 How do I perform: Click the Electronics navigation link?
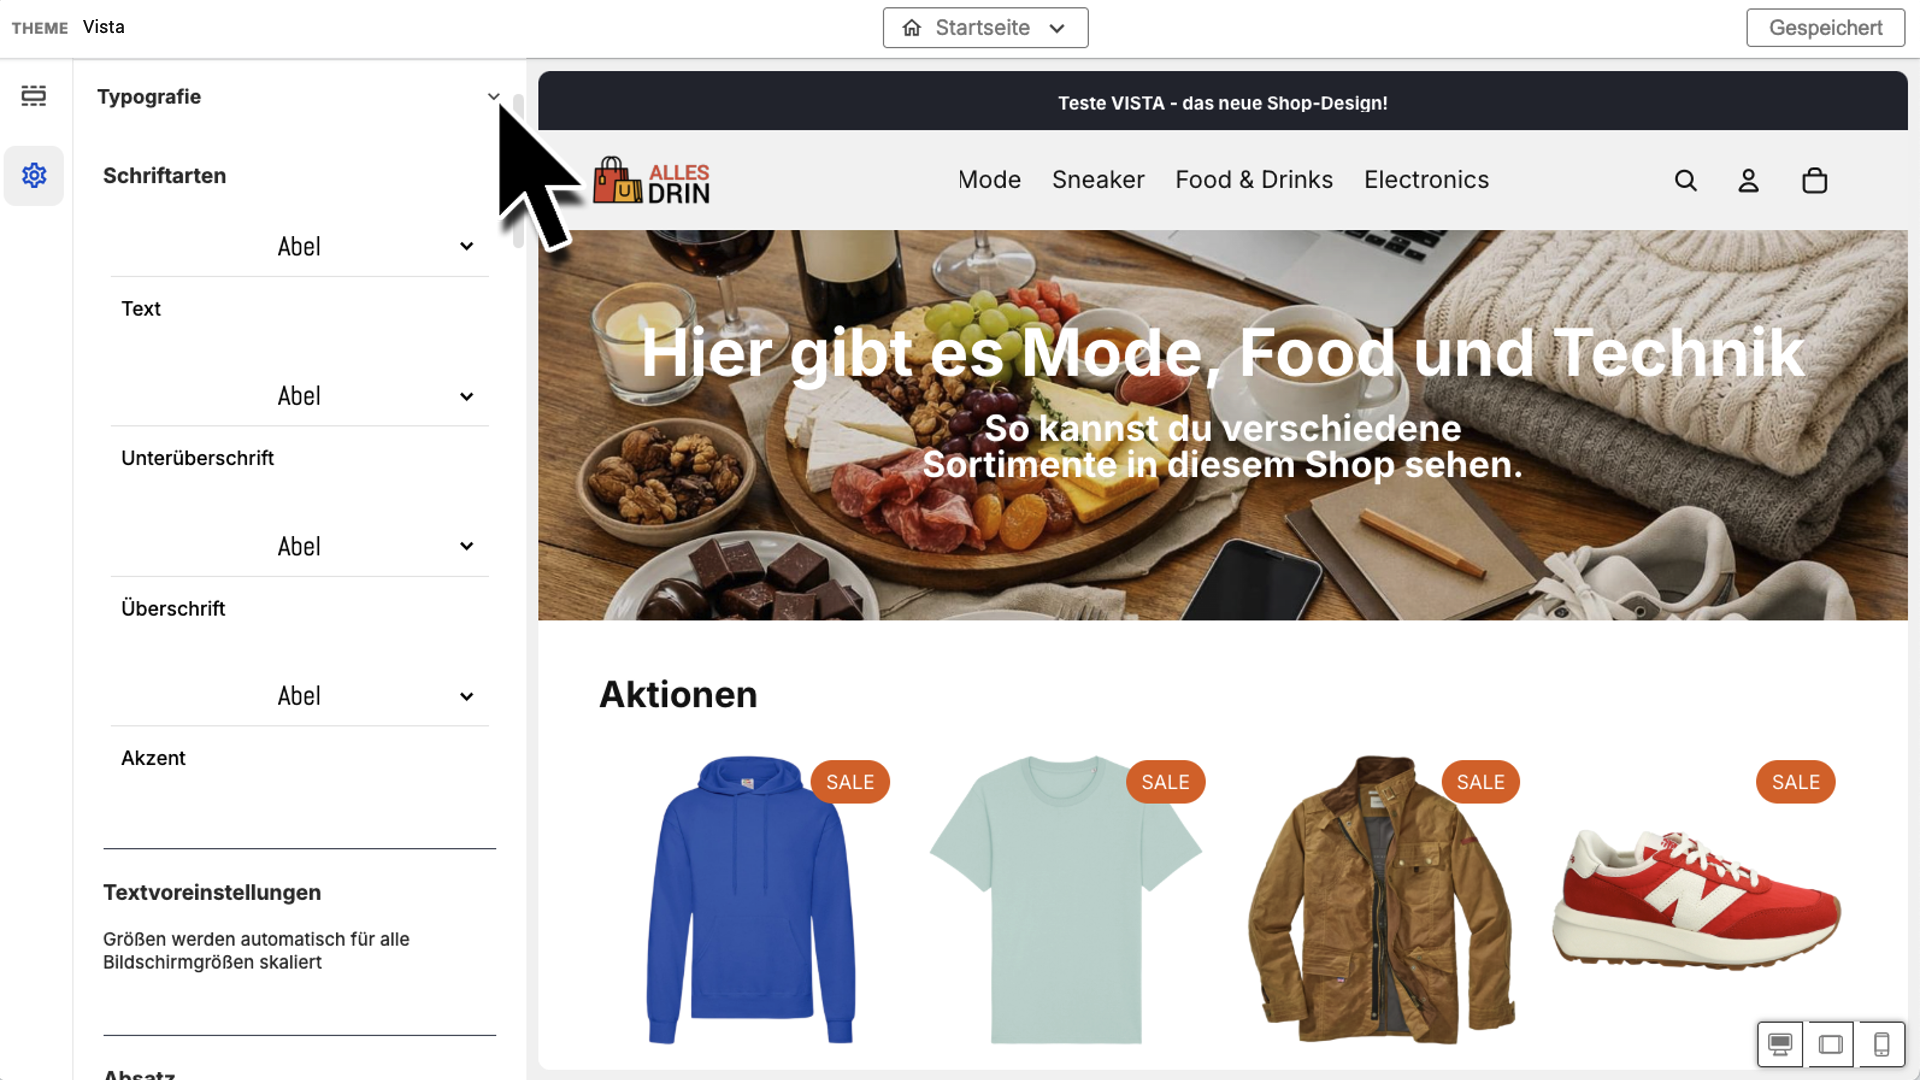click(1426, 180)
